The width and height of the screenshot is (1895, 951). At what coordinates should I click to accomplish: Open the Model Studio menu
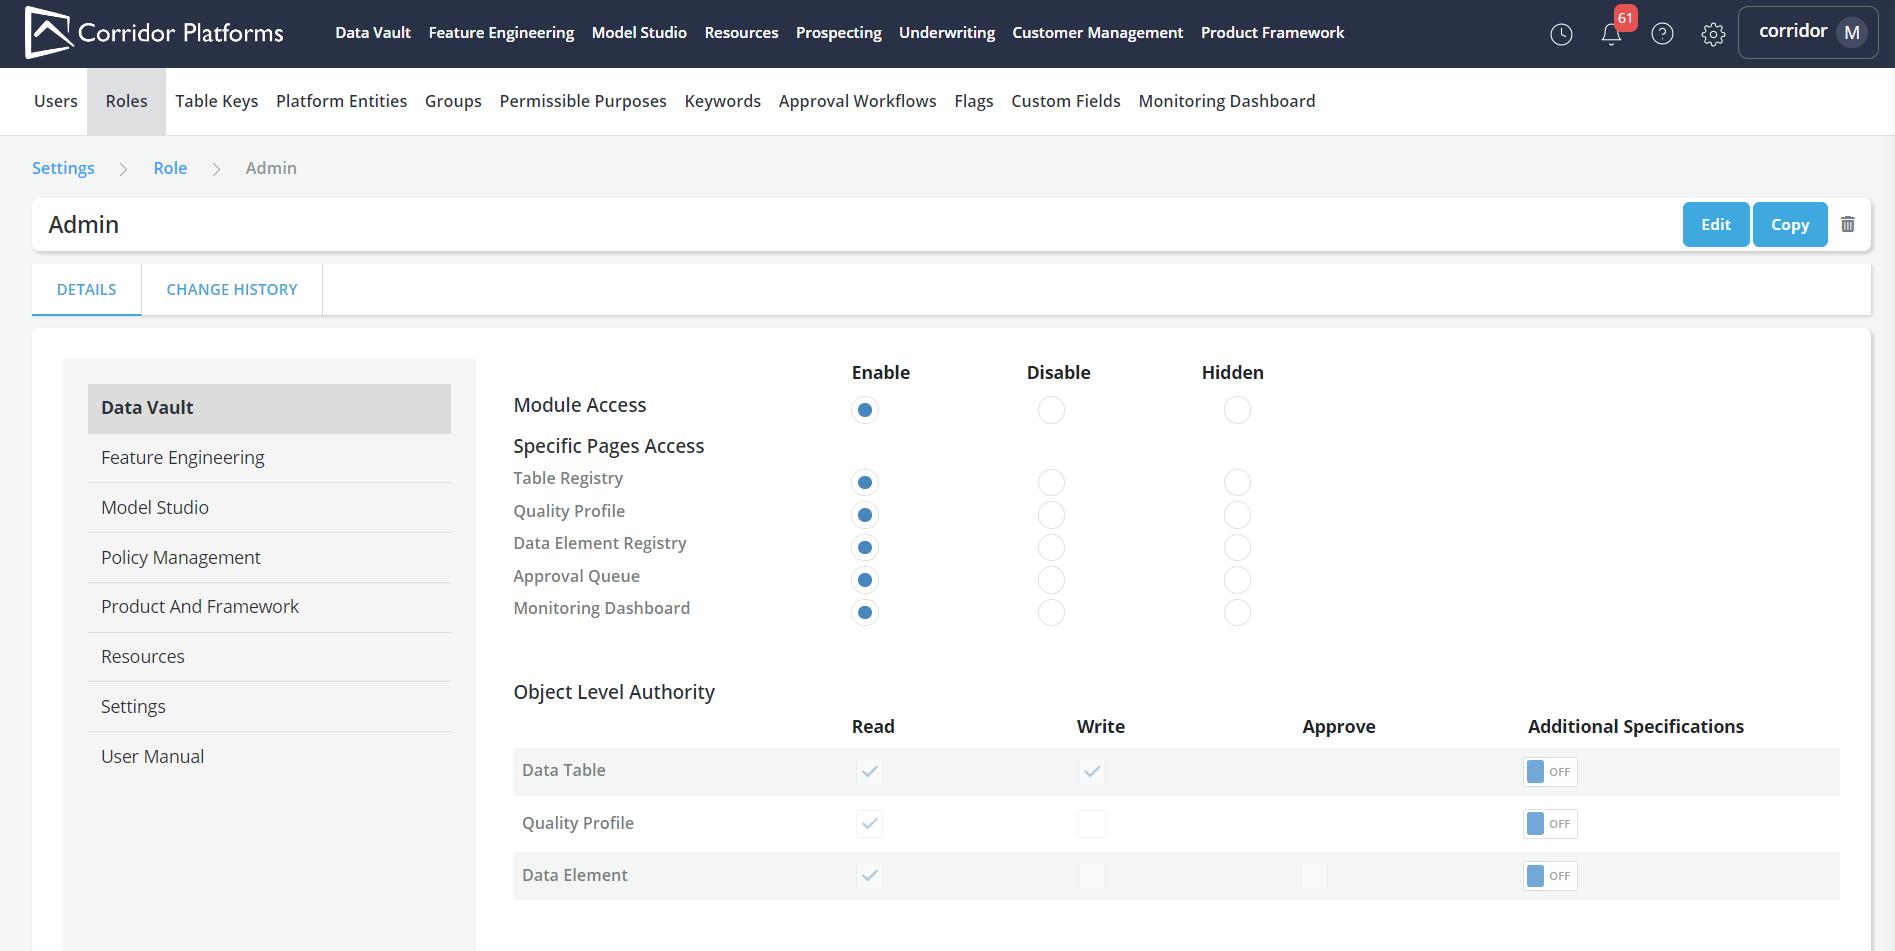point(639,33)
